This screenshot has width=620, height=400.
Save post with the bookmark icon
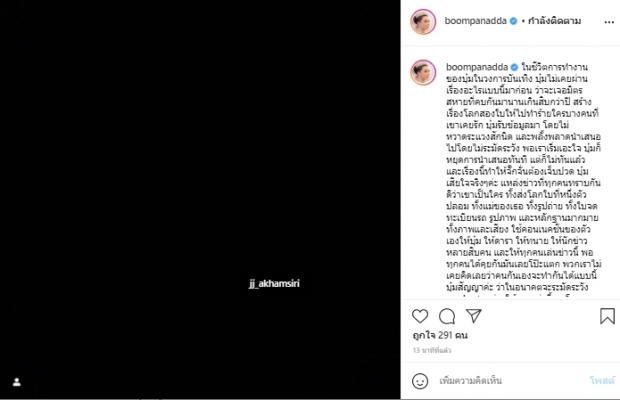[x=607, y=316]
